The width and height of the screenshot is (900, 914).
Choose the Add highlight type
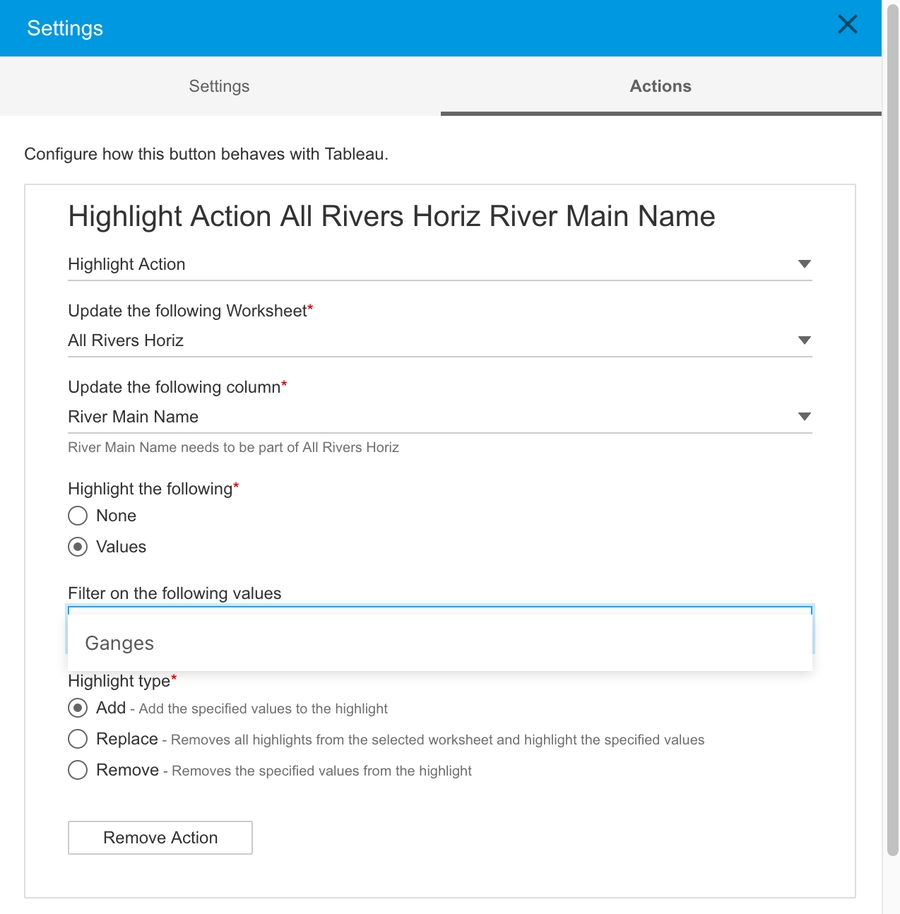point(78,708)
